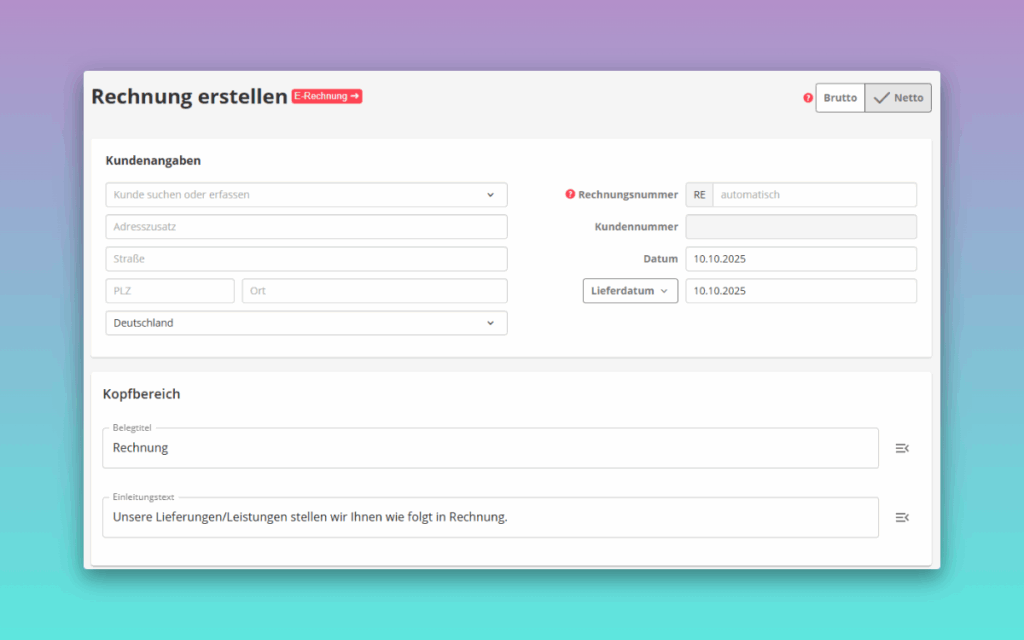
Task: Click the RE prefix of the Rechnungsnummer
Action: pyautogui.click(x=699, y=194)
